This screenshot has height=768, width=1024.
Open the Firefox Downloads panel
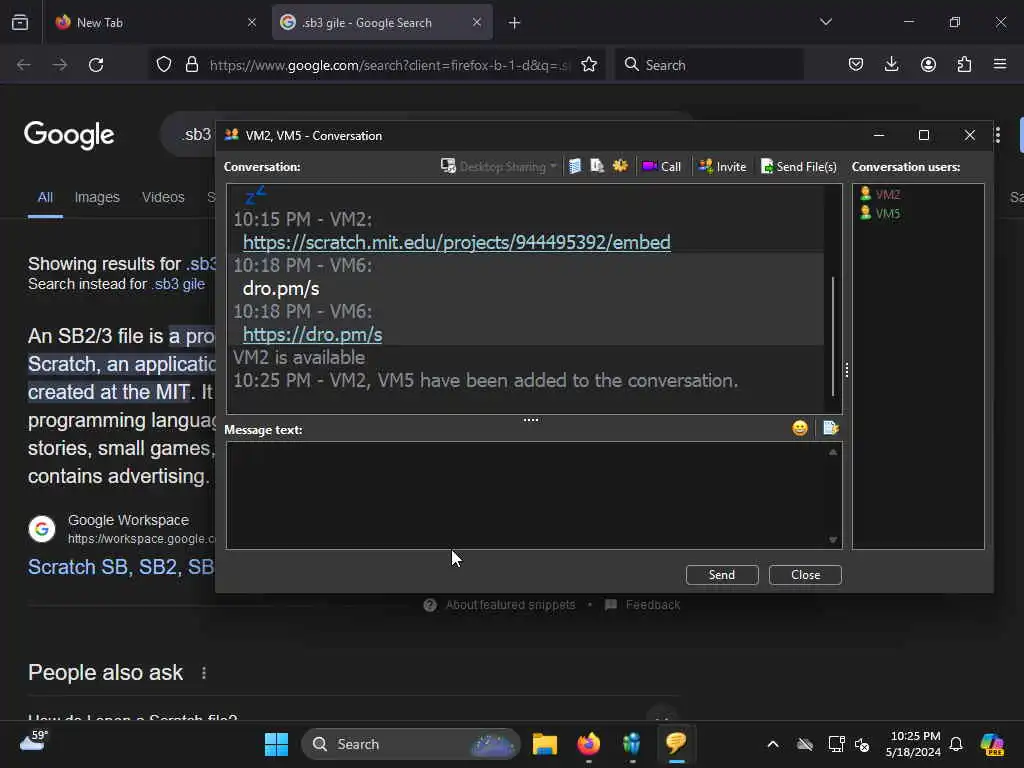point(891,65)
